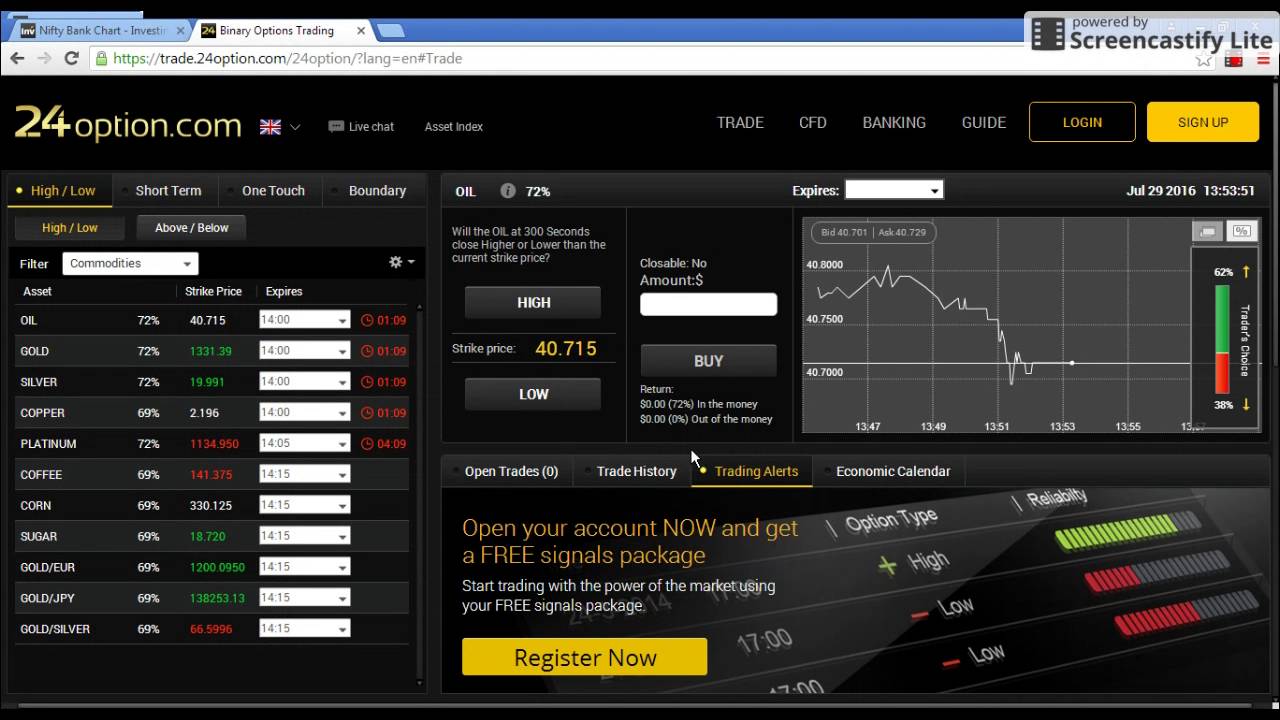Select the GOLD/EUR asset row
Viewport: 1280px width, 720px height.
[x=209, y=567]
